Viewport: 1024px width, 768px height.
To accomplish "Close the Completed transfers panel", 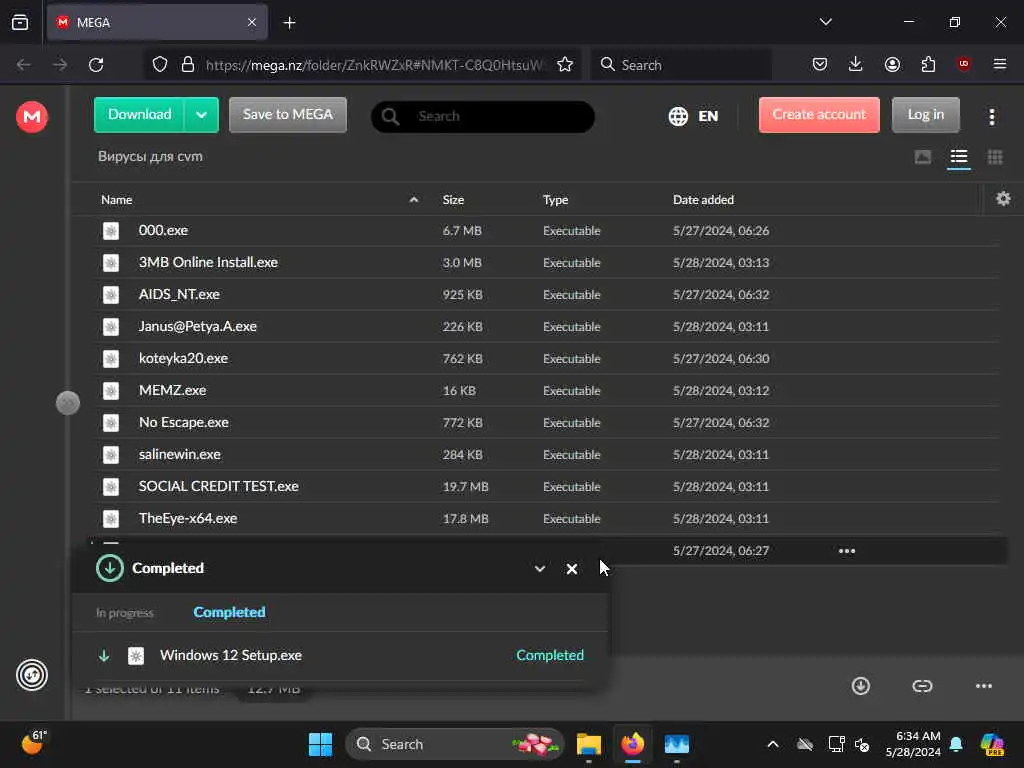I will 571,569.
